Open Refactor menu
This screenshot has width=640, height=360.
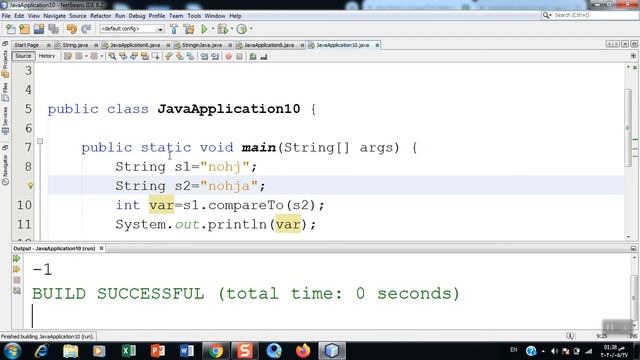point(100,16)
